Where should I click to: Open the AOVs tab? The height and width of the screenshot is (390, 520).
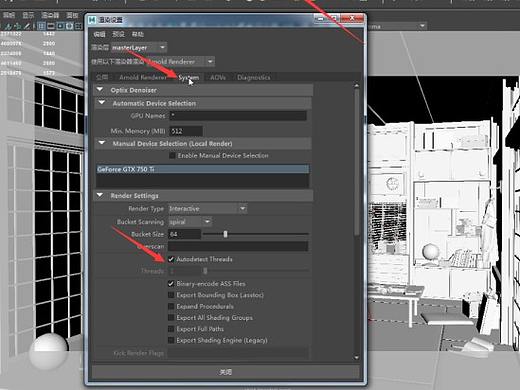[x=218, y=77]
